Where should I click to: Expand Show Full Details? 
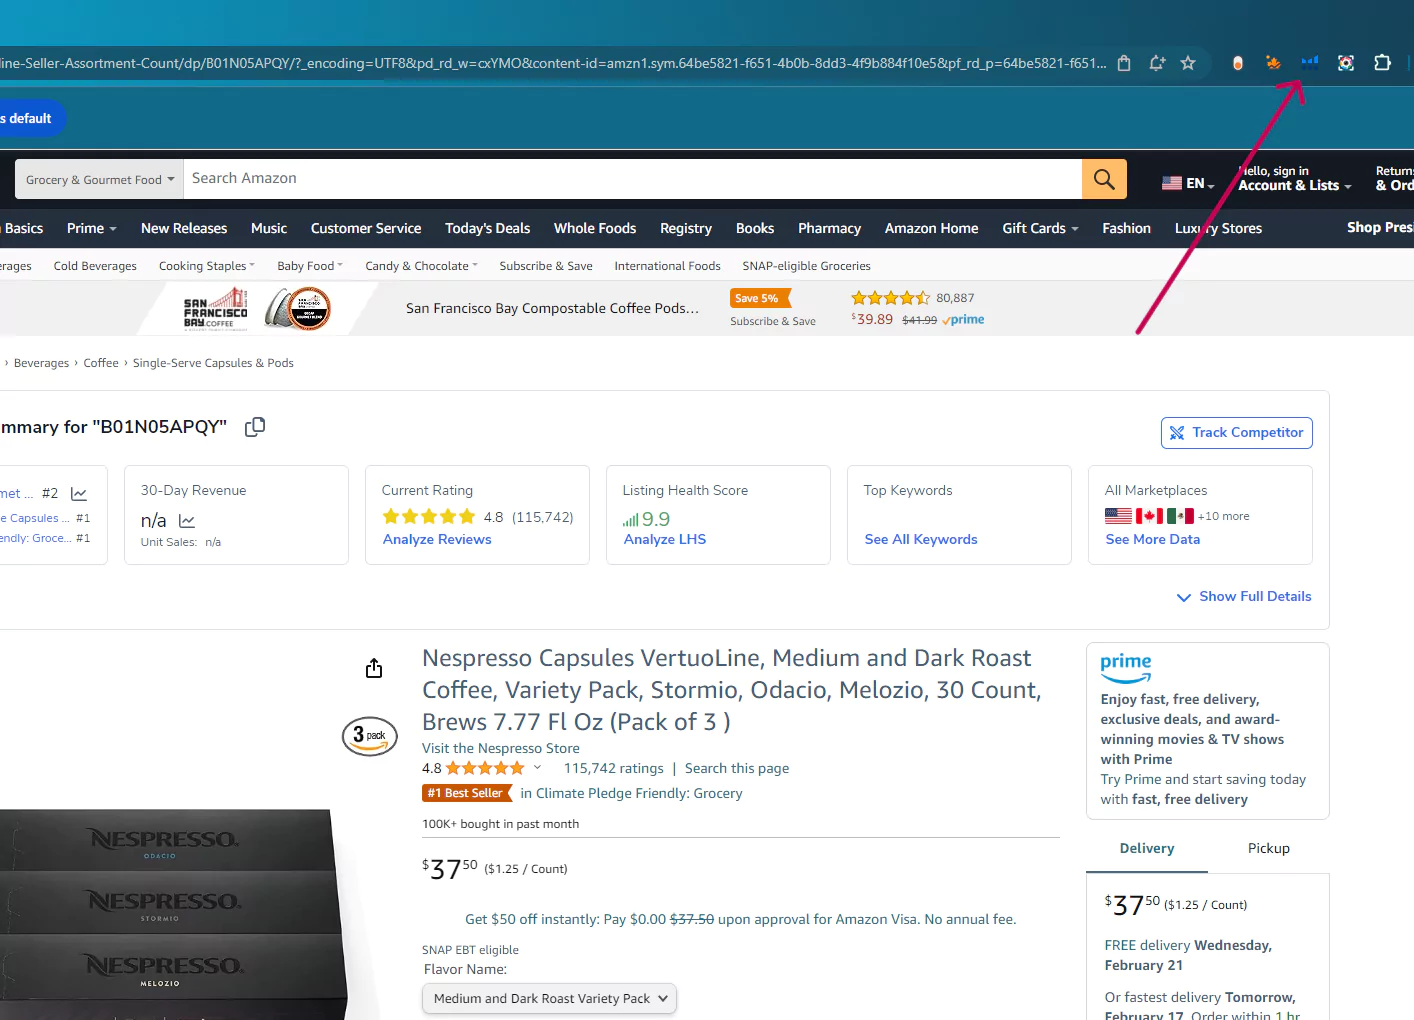(x=1243, y=596)
